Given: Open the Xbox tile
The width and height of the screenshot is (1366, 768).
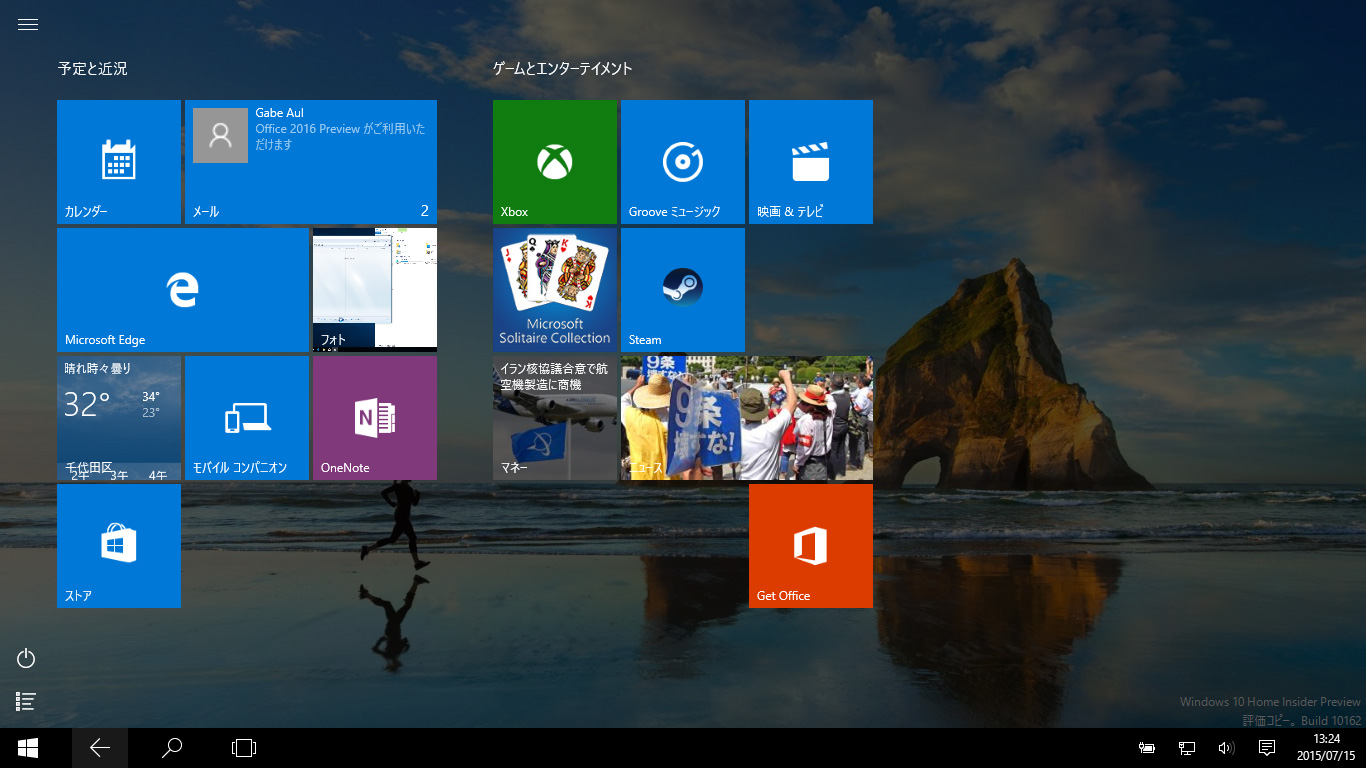Looking at the screenshot, I should coord(554,161).
